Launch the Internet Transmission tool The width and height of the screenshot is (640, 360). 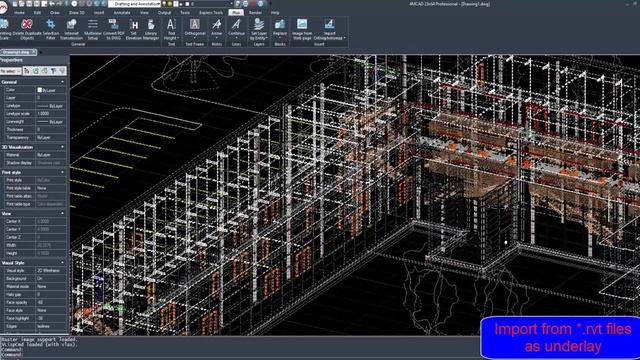pyautogui.click(x=71, y=29)
